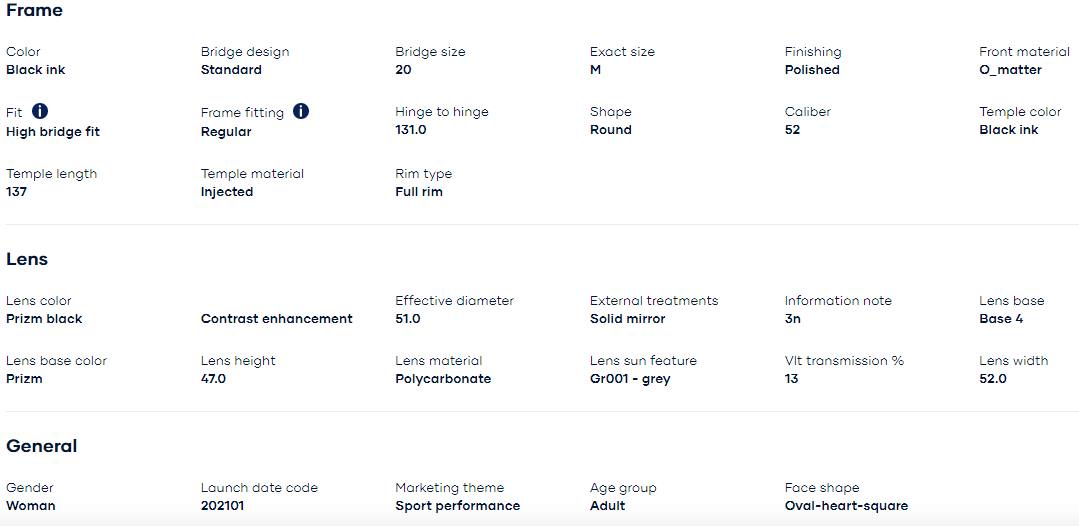Image resolution: width=1079 pixels, height=526 pixels.
Task: Select the Frame section heading
Action: point(34,10)
